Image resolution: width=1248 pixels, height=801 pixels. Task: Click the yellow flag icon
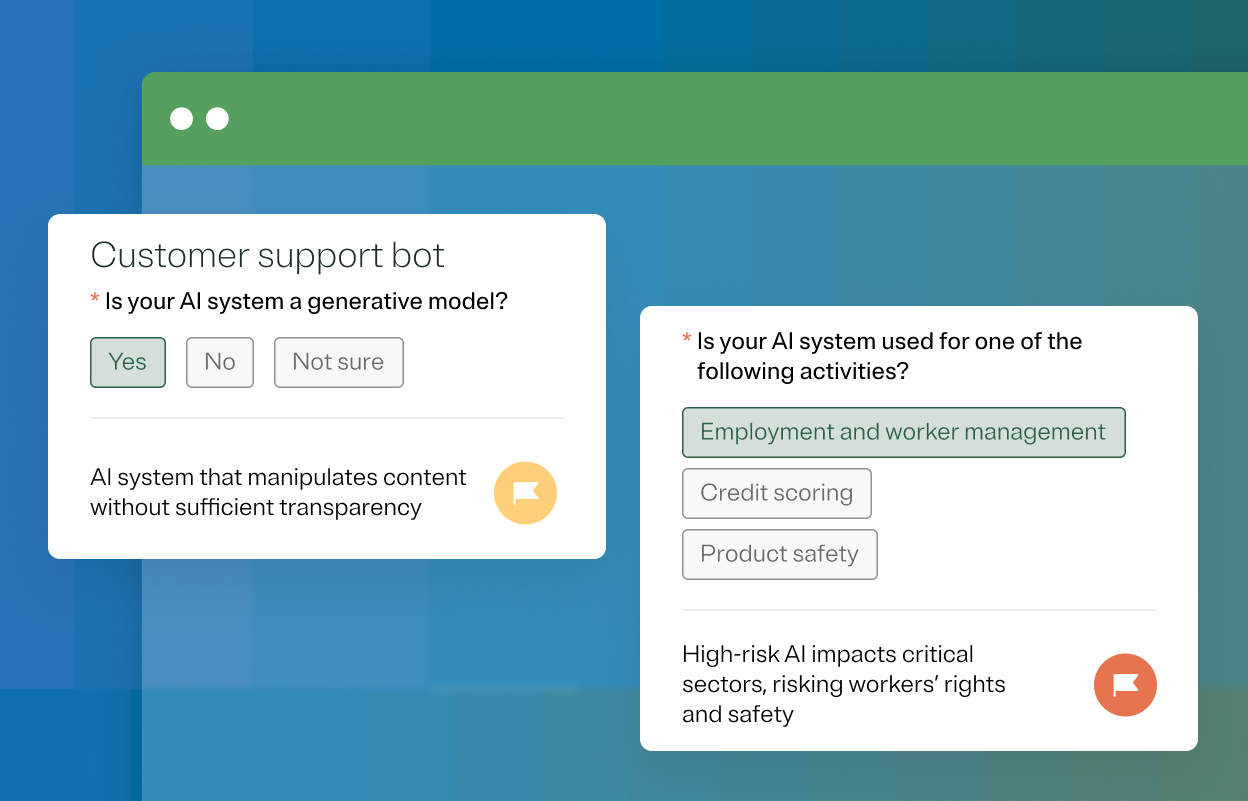click(525, 493)
